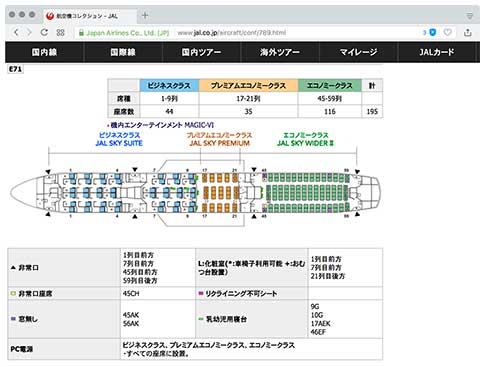Image resolution: width=485 pixels, height=367 pixels.
Task: Click the ビジネスクラス table header
Action: [169, 86]
